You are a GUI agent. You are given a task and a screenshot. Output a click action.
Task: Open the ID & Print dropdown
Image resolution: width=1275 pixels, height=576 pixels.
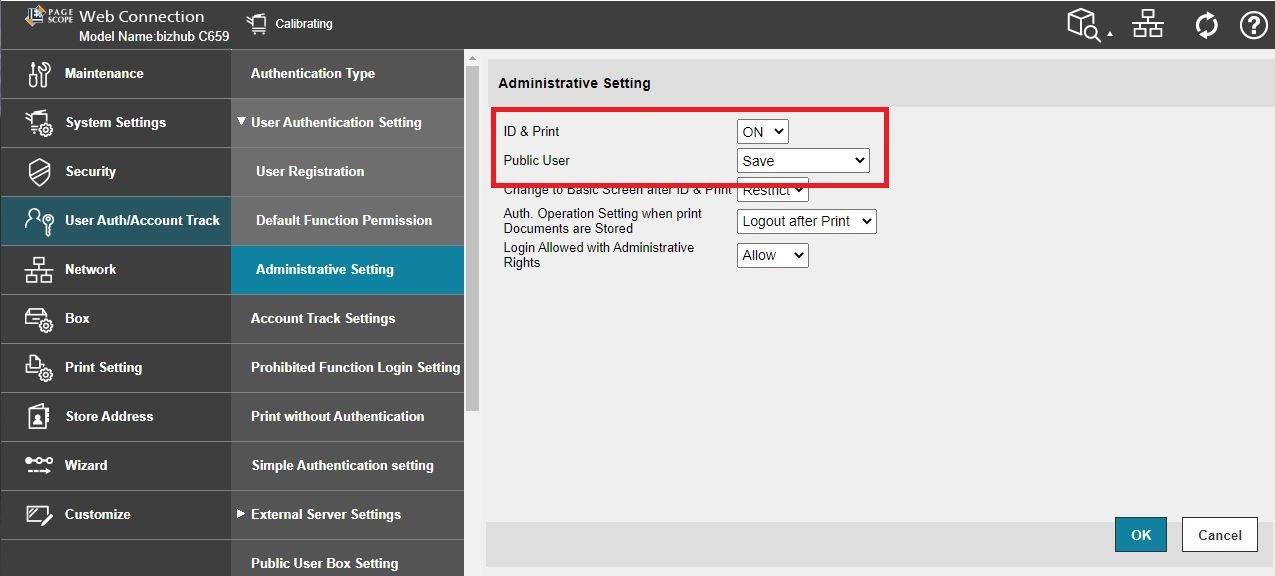tap(762, 131)
